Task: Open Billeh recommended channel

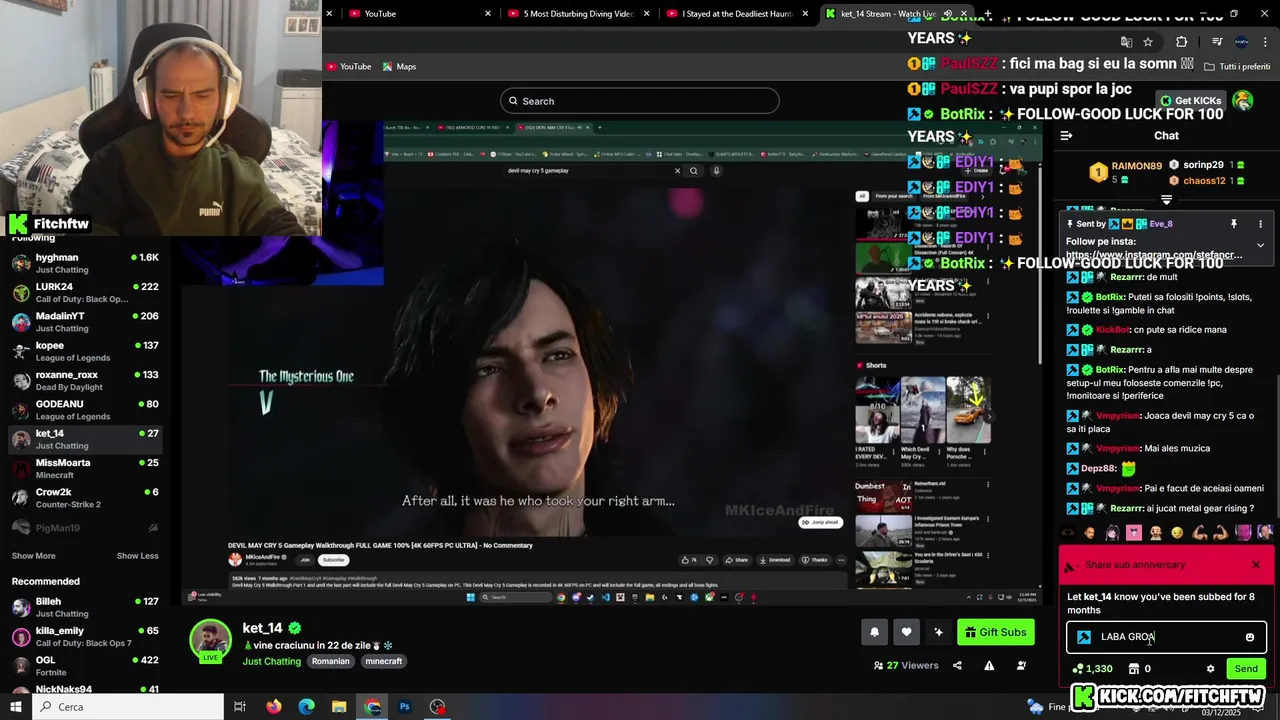Action: coord(85,607)
